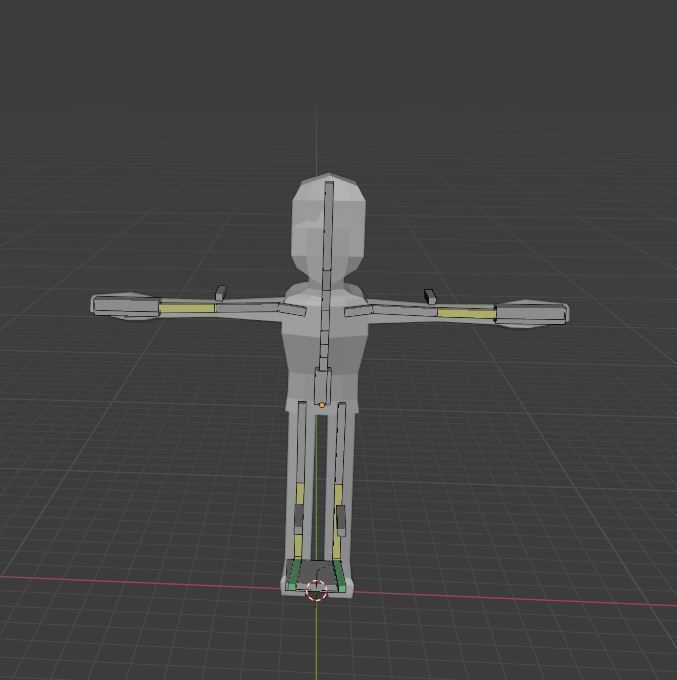Select upper arm bone on screen-right side
This screenshot has width=677, height=680.
pos(405,310)
